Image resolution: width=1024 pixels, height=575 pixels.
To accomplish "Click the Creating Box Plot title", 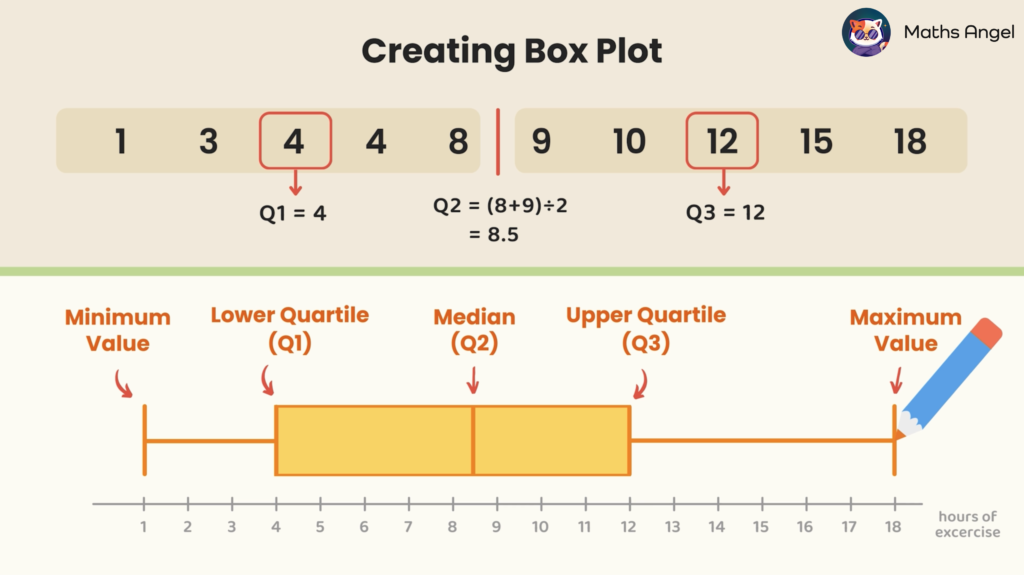I will pos(512,51).
